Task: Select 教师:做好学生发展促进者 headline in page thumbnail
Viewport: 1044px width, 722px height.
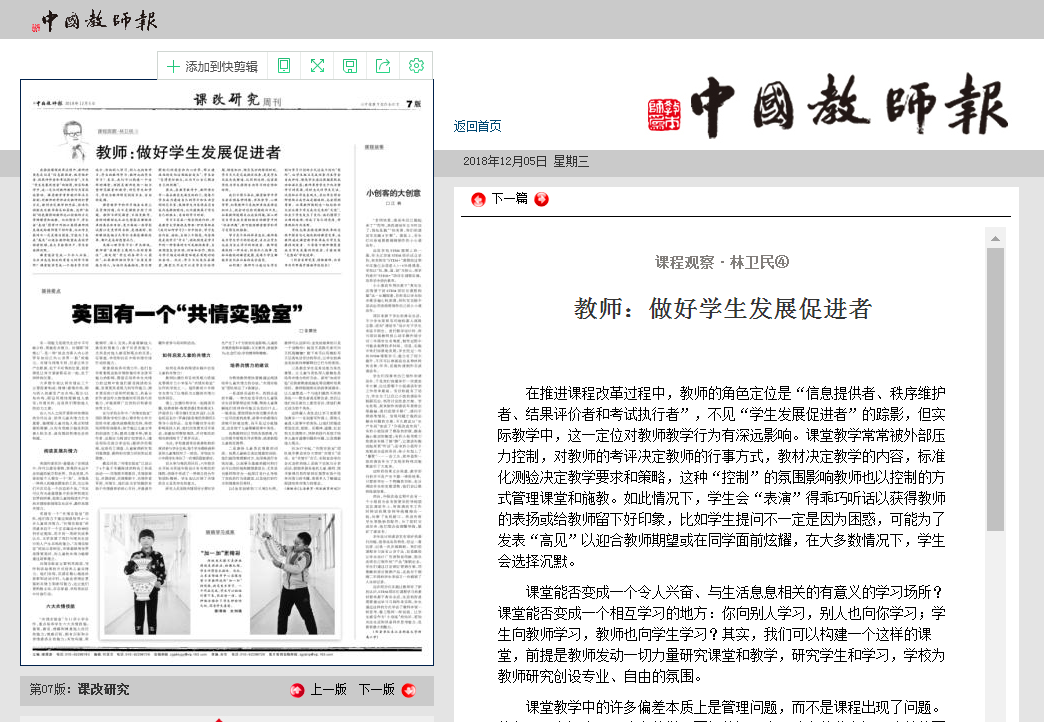Action: coord(188,153)
